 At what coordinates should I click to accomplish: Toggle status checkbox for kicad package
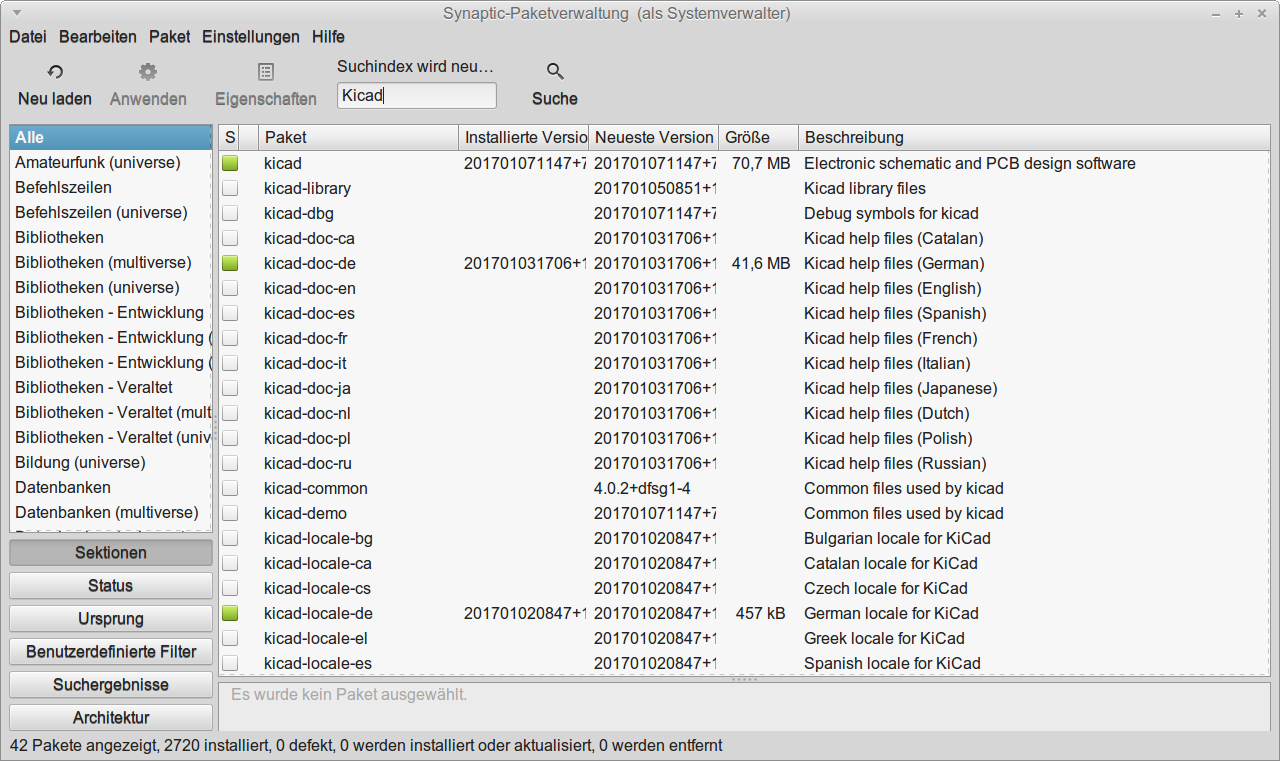point(230,163)
